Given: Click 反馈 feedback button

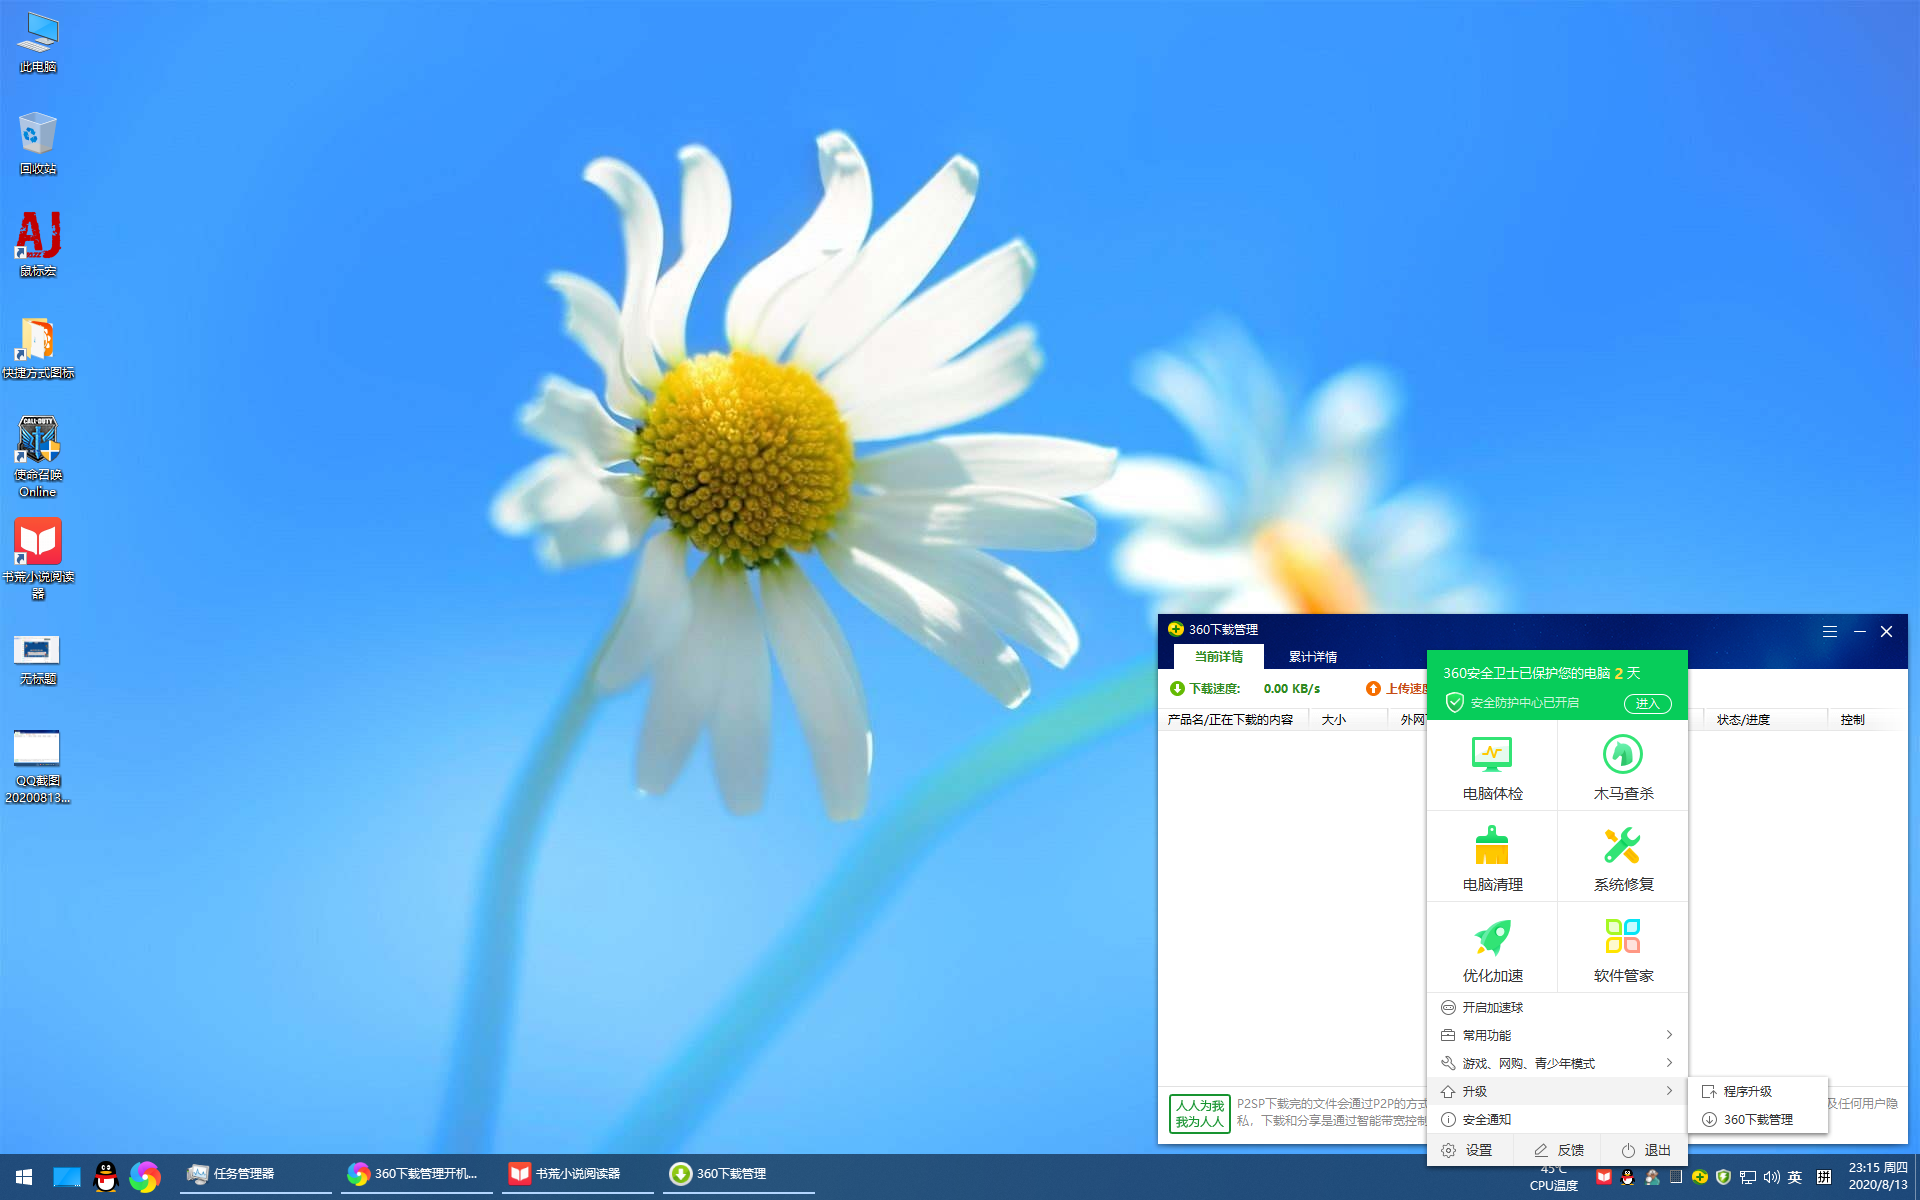Looking at the screenshot, I should 1558,1150.
